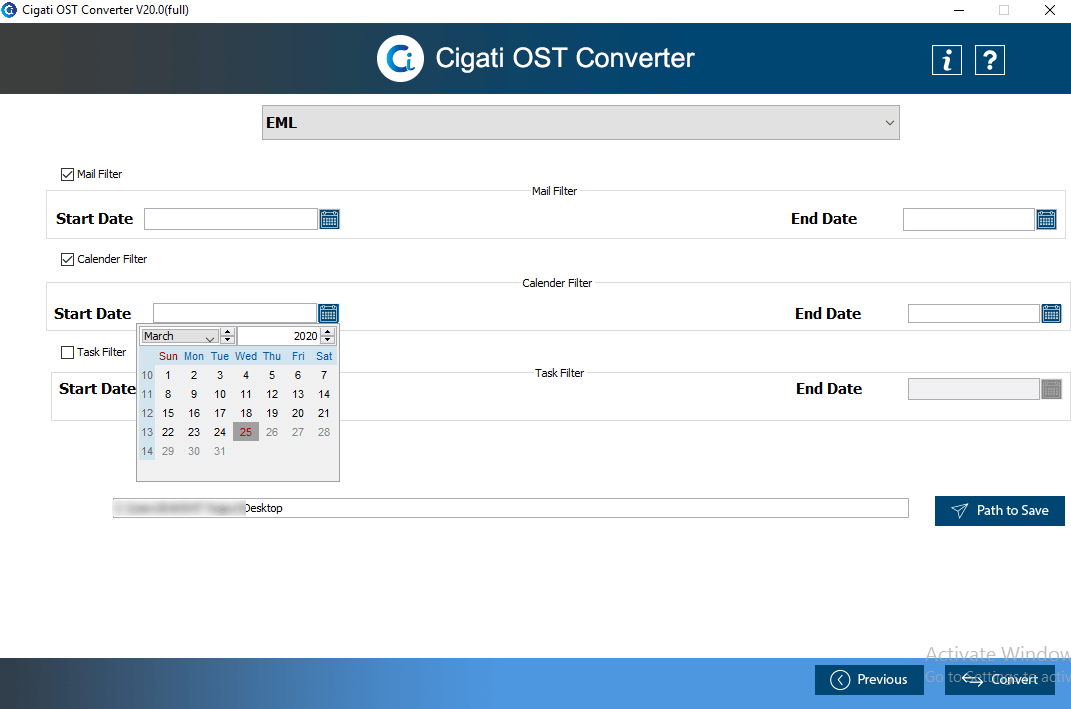Click Calender Filter Start Date field

point(234,314)
